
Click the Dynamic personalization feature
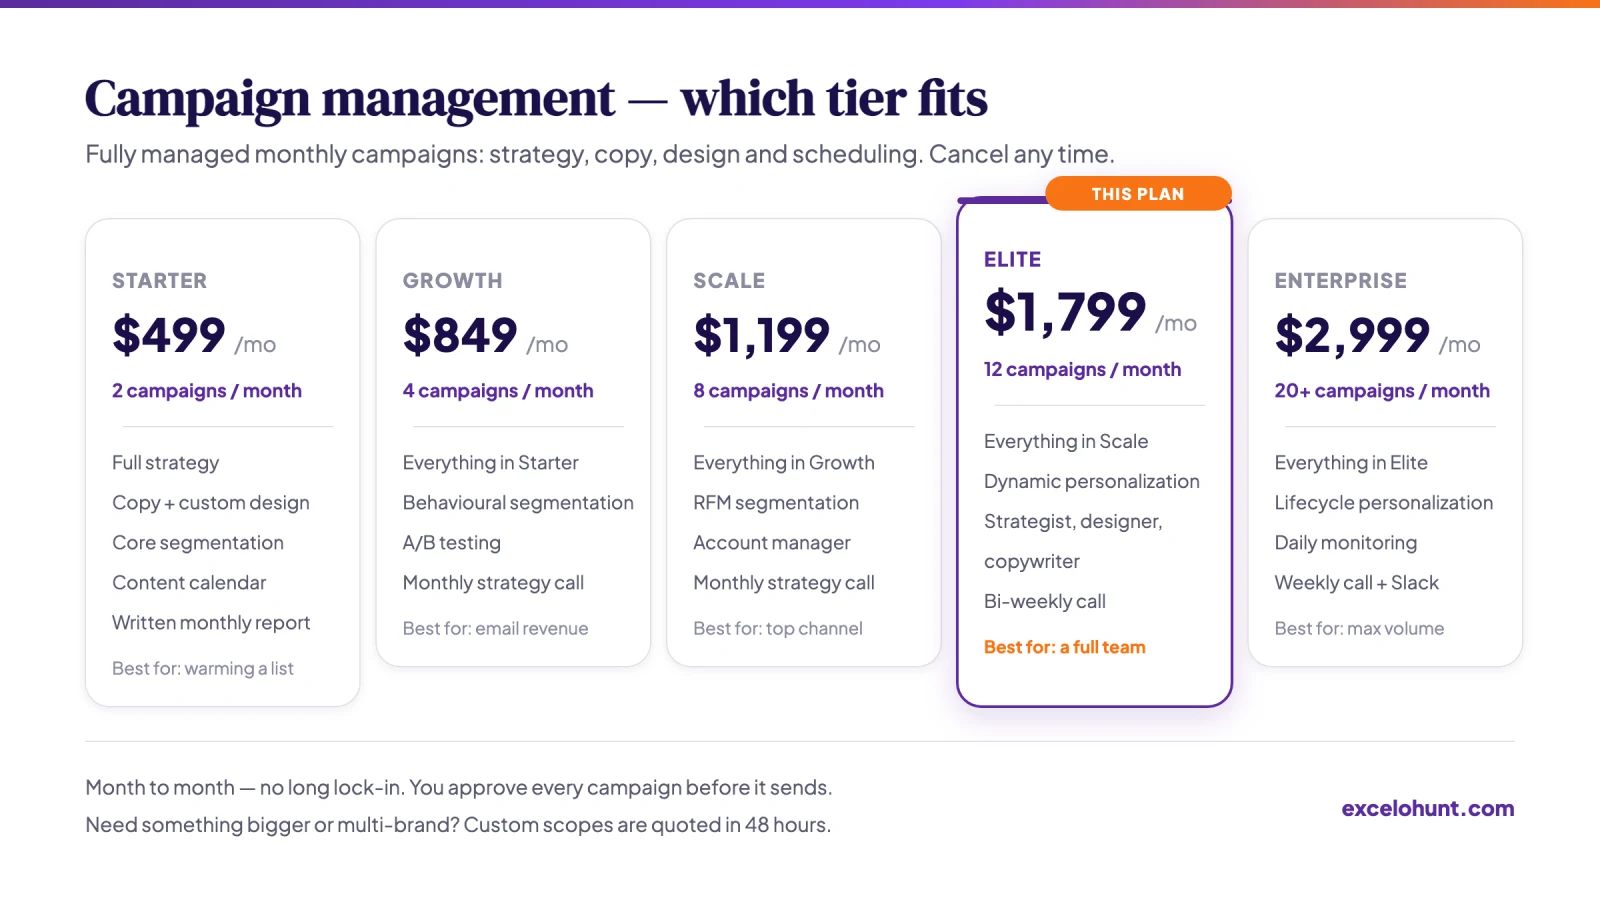click(x=1091, y=482)
